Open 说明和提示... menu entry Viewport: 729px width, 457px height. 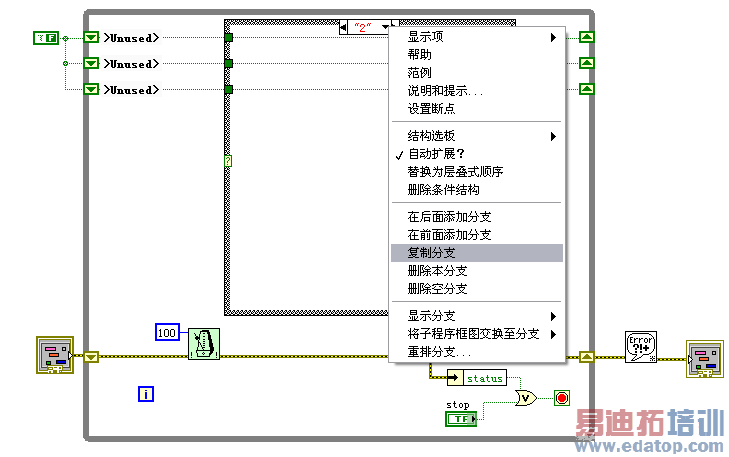477,91
